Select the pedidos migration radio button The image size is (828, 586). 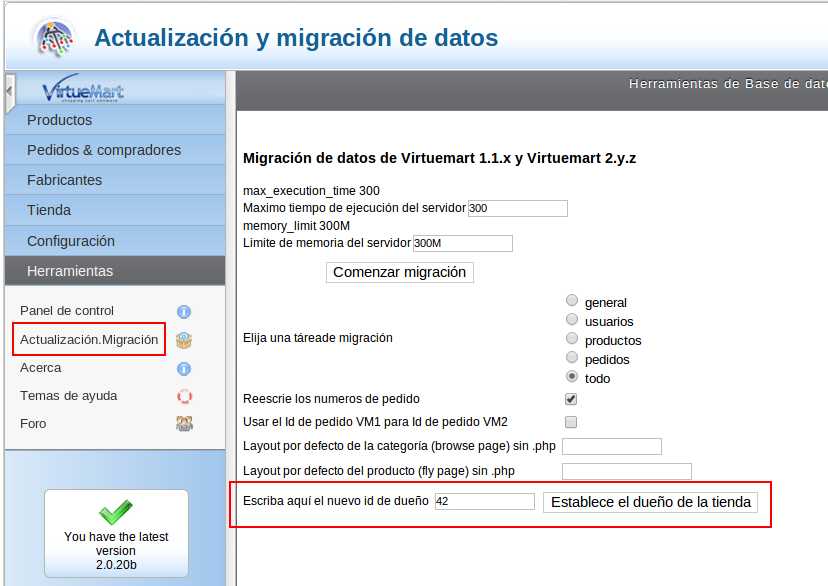coord(572,357)
